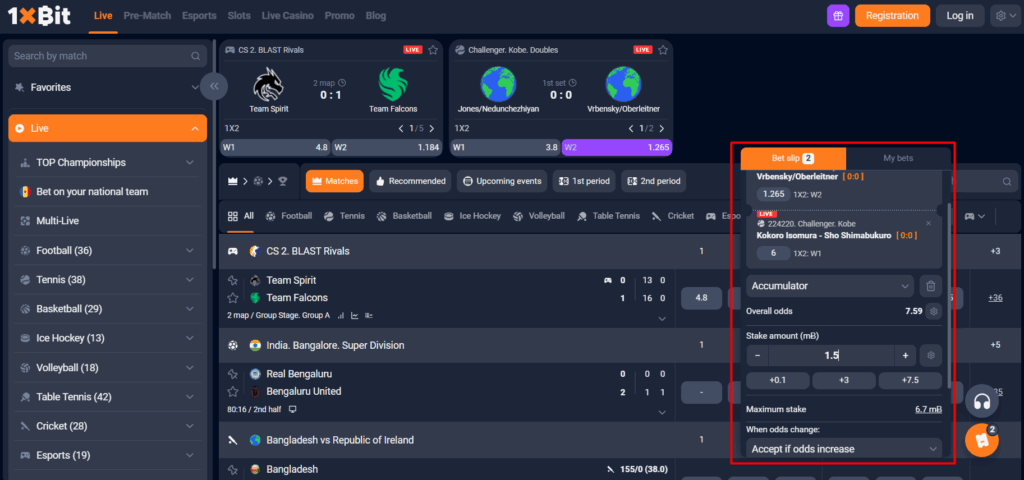Filter matches by Volleyball sport
Screen dimensions: 1024x480
pos(539,216)
